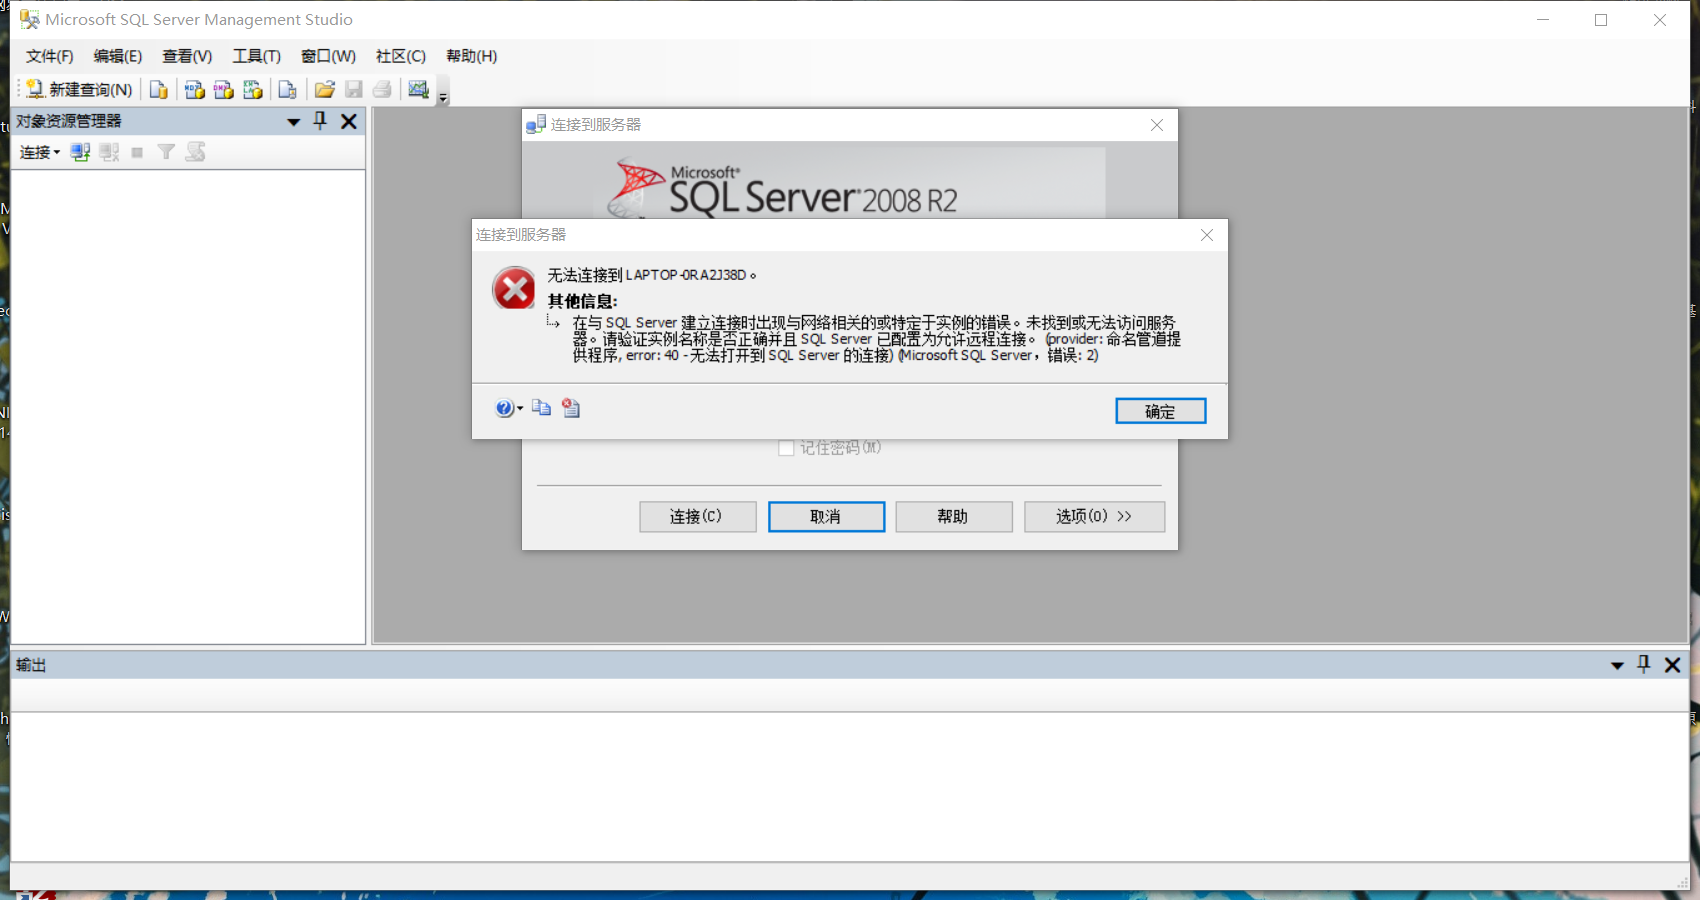
Task: Open the 社区(C) menu
Action: [401, 56]
